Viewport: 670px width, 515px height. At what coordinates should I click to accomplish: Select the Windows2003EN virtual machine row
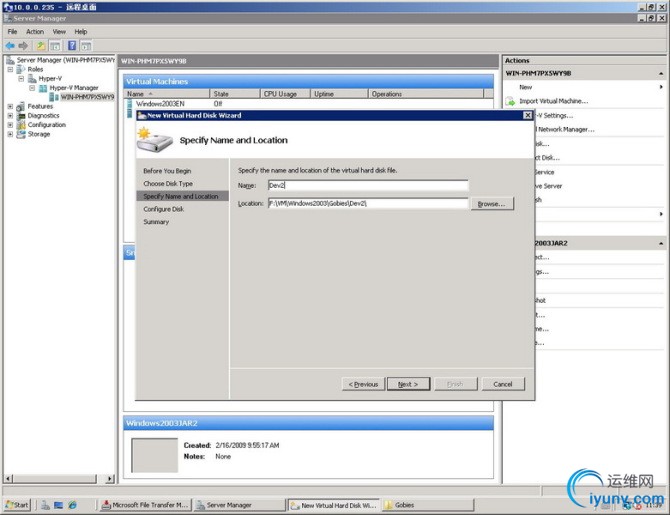309,104
